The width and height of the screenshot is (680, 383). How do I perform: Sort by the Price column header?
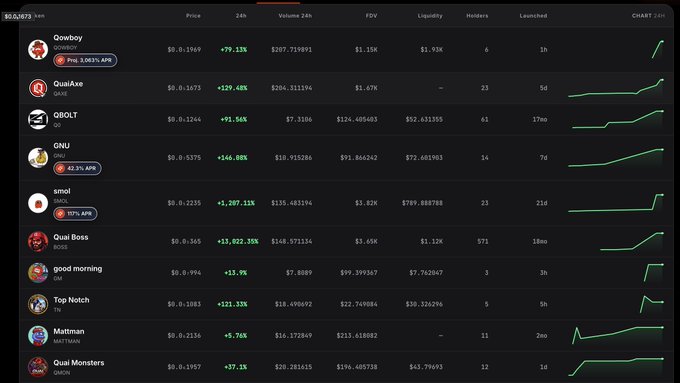(193, 16)
